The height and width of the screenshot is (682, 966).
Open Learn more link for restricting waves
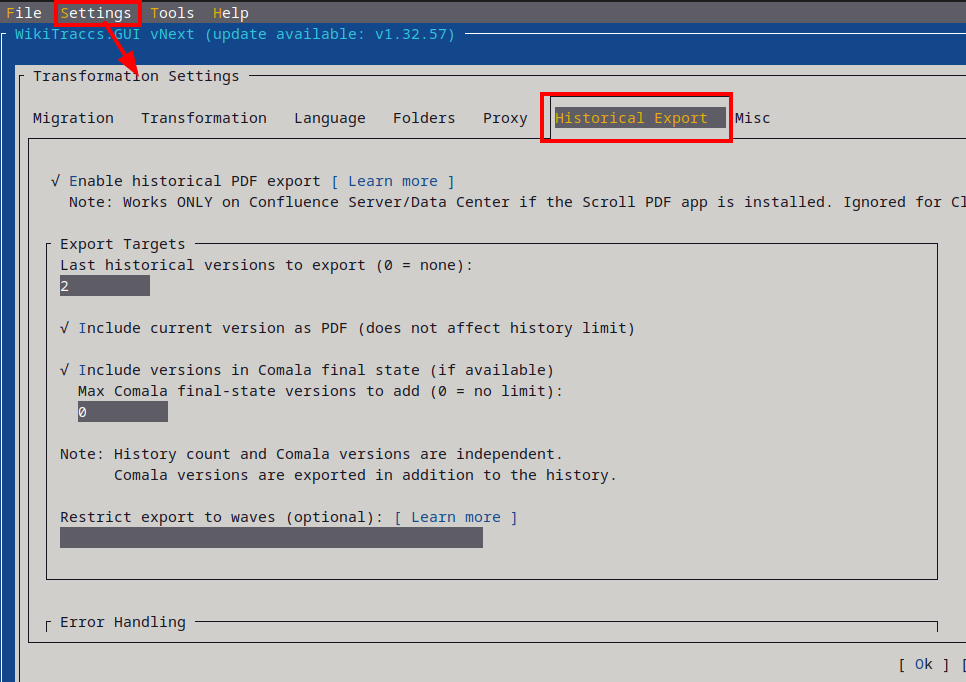(455, 517)
